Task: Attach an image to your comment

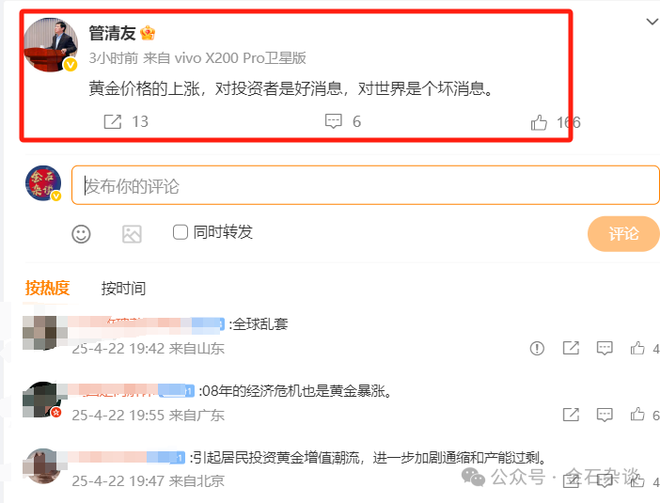Action: (x=132, y=234)
